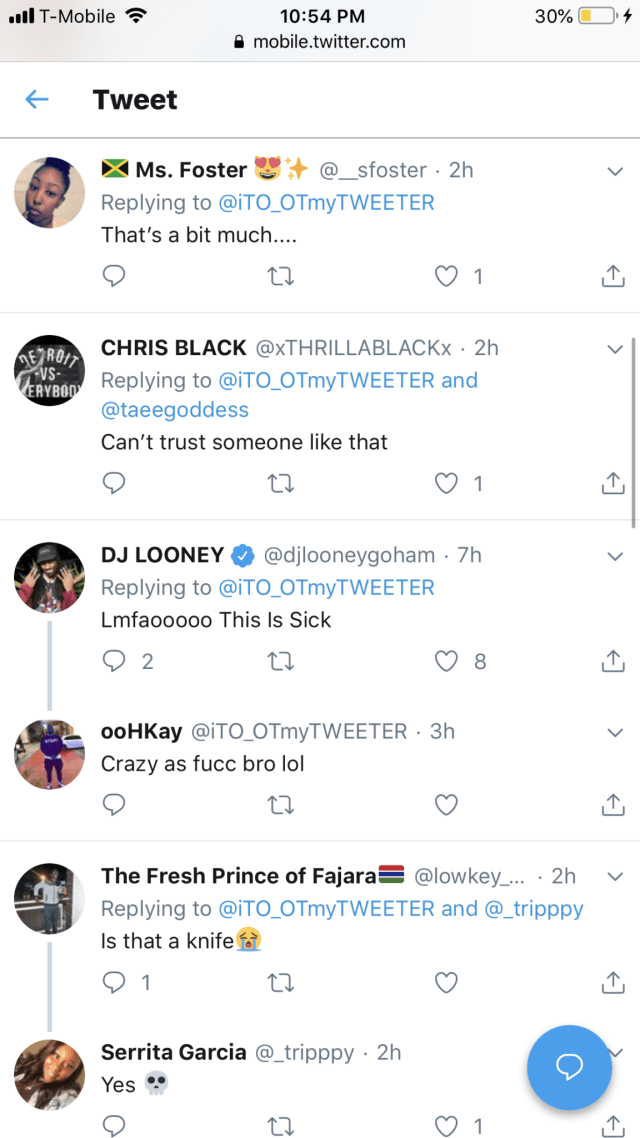
Task: Open Serrita Garcia's profile picture
Action: (x=49, y=1073)
